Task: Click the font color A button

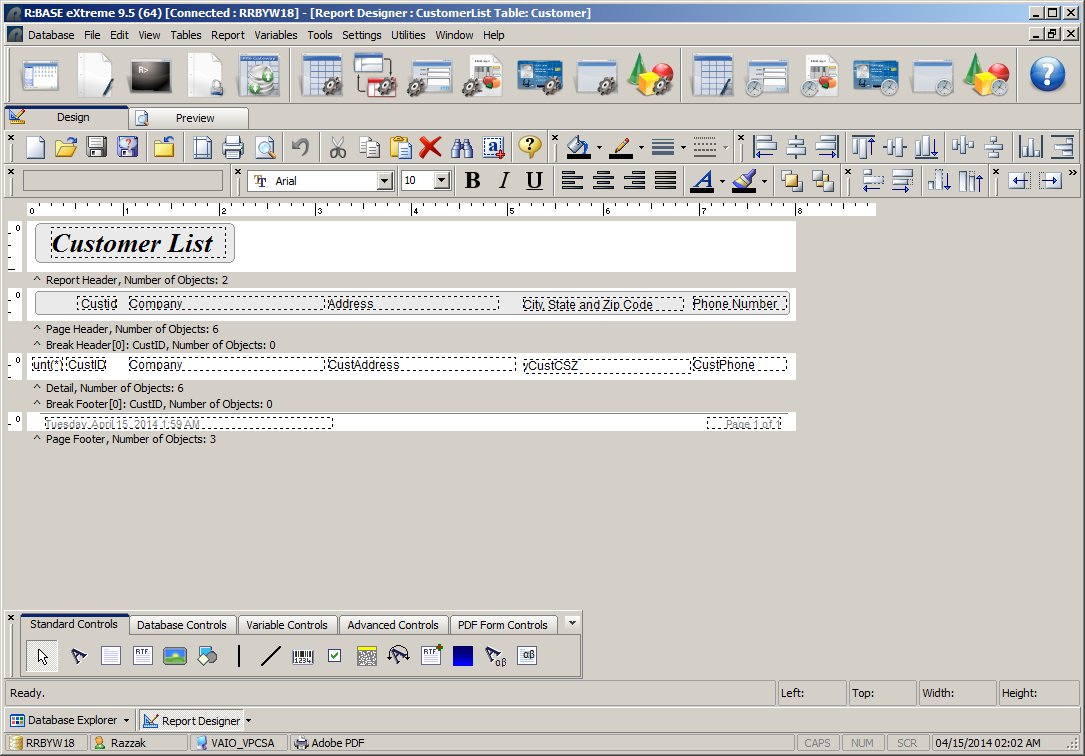Action: tap(702, 181)
